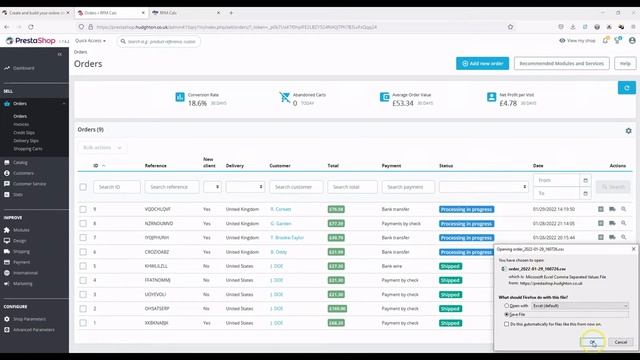Image resolution: width=640 pixels, height=360 pixels.
Task: Open the Bulk actions dropdown
Action: pyautogui.click(x=102, y=148)
